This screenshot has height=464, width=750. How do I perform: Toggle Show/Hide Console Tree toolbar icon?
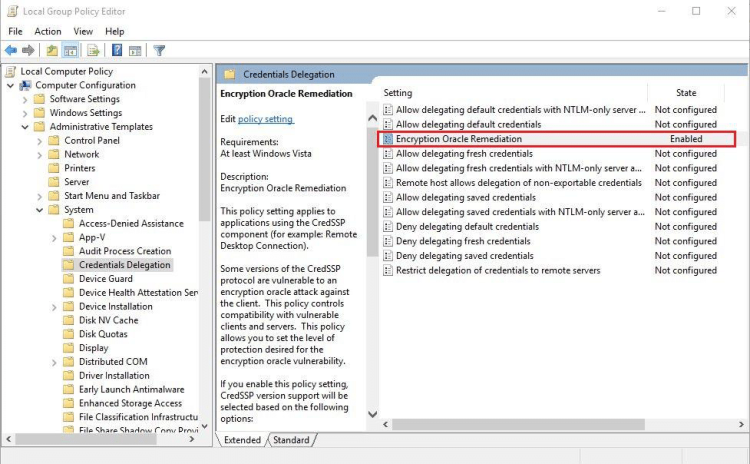pyautogui.click(x=71, y=50)
